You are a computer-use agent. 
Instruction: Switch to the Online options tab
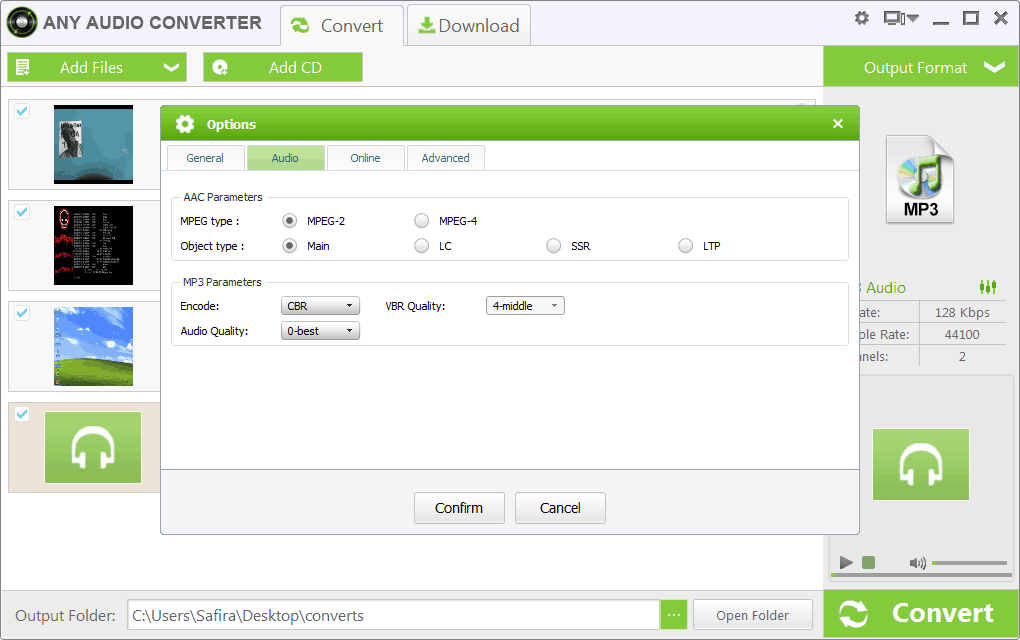point(366,158)
